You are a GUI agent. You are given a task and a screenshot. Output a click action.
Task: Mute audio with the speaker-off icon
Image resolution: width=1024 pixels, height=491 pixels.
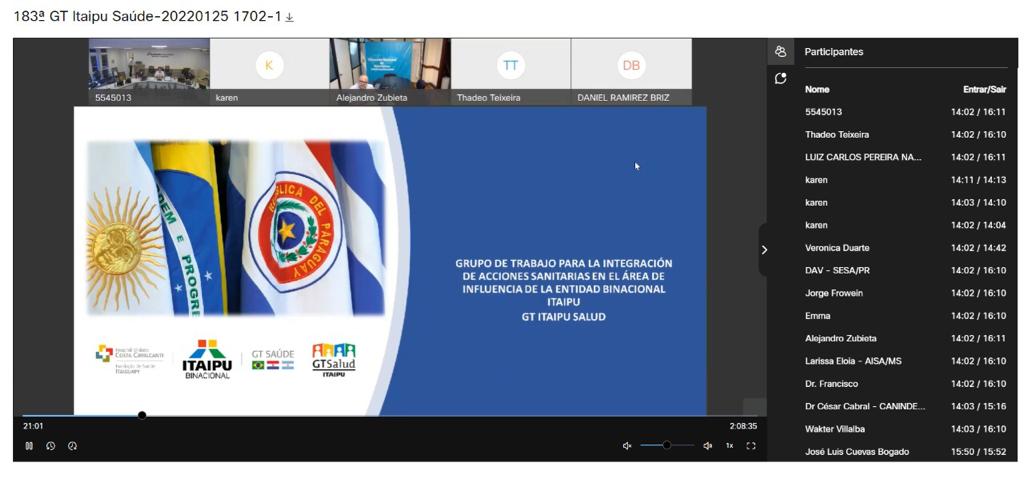pyautogui.click(x=627, y=446)
